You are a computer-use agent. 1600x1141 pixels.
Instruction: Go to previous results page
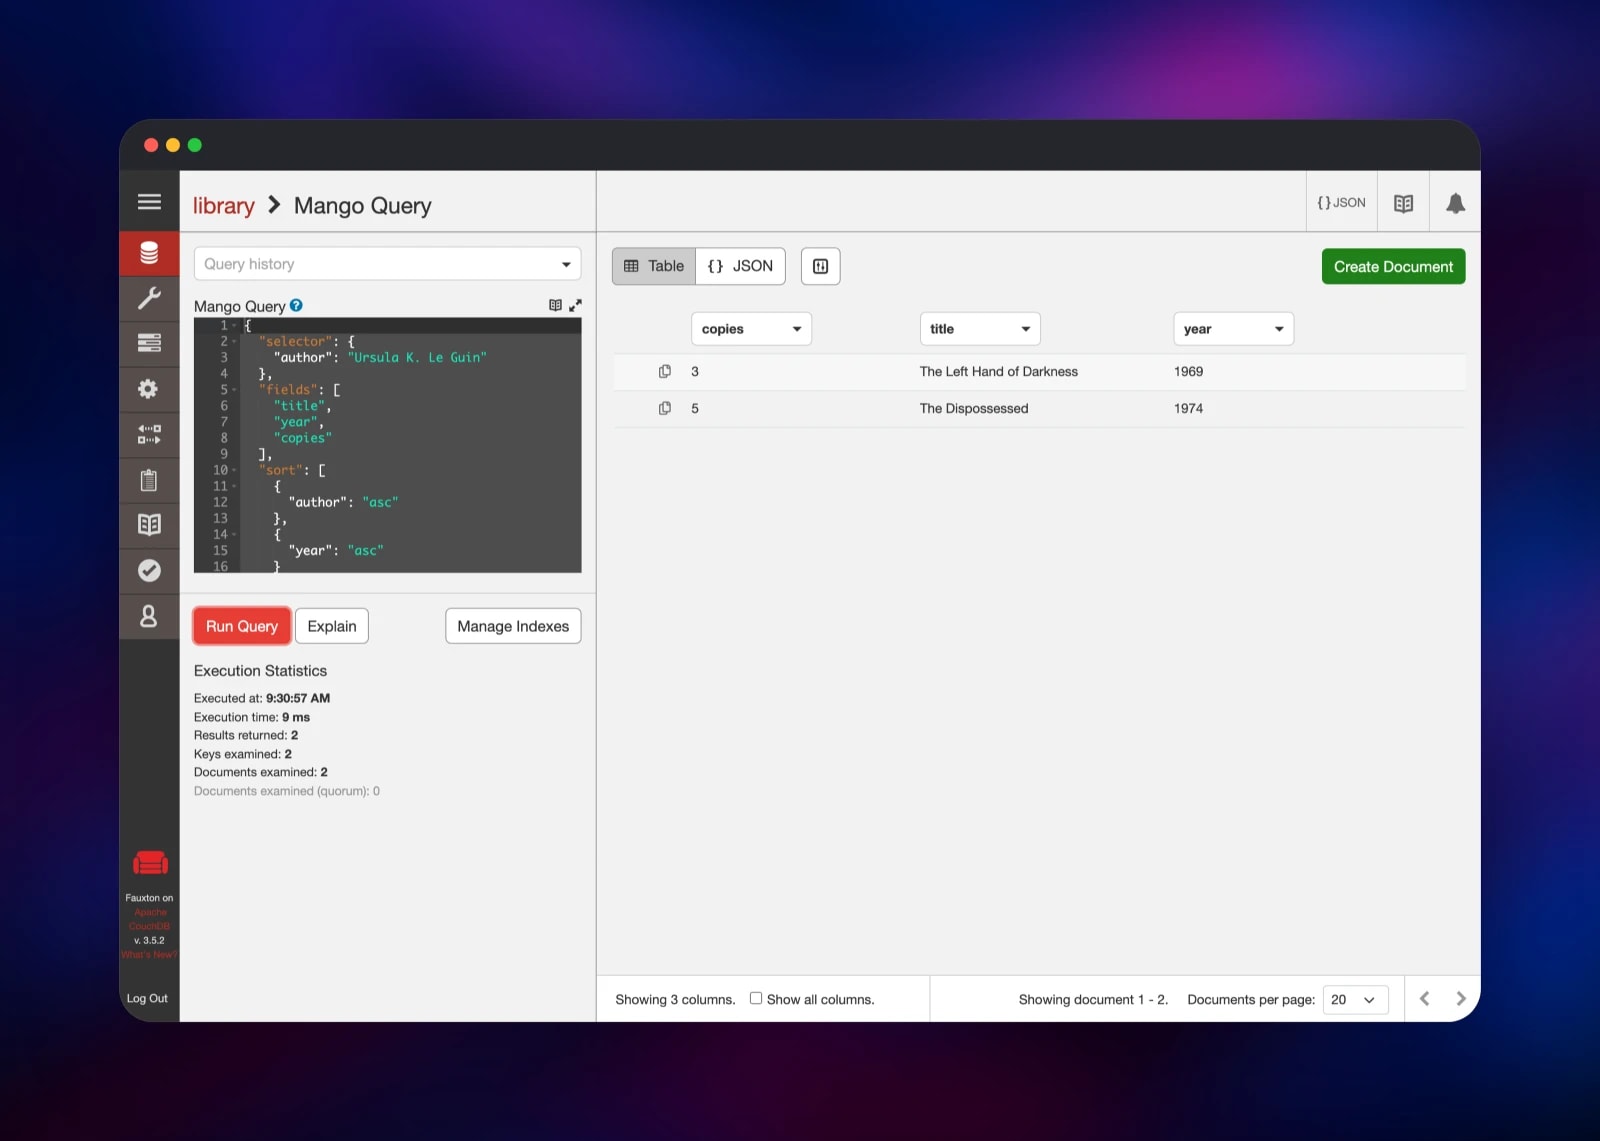pos(1424,999)
